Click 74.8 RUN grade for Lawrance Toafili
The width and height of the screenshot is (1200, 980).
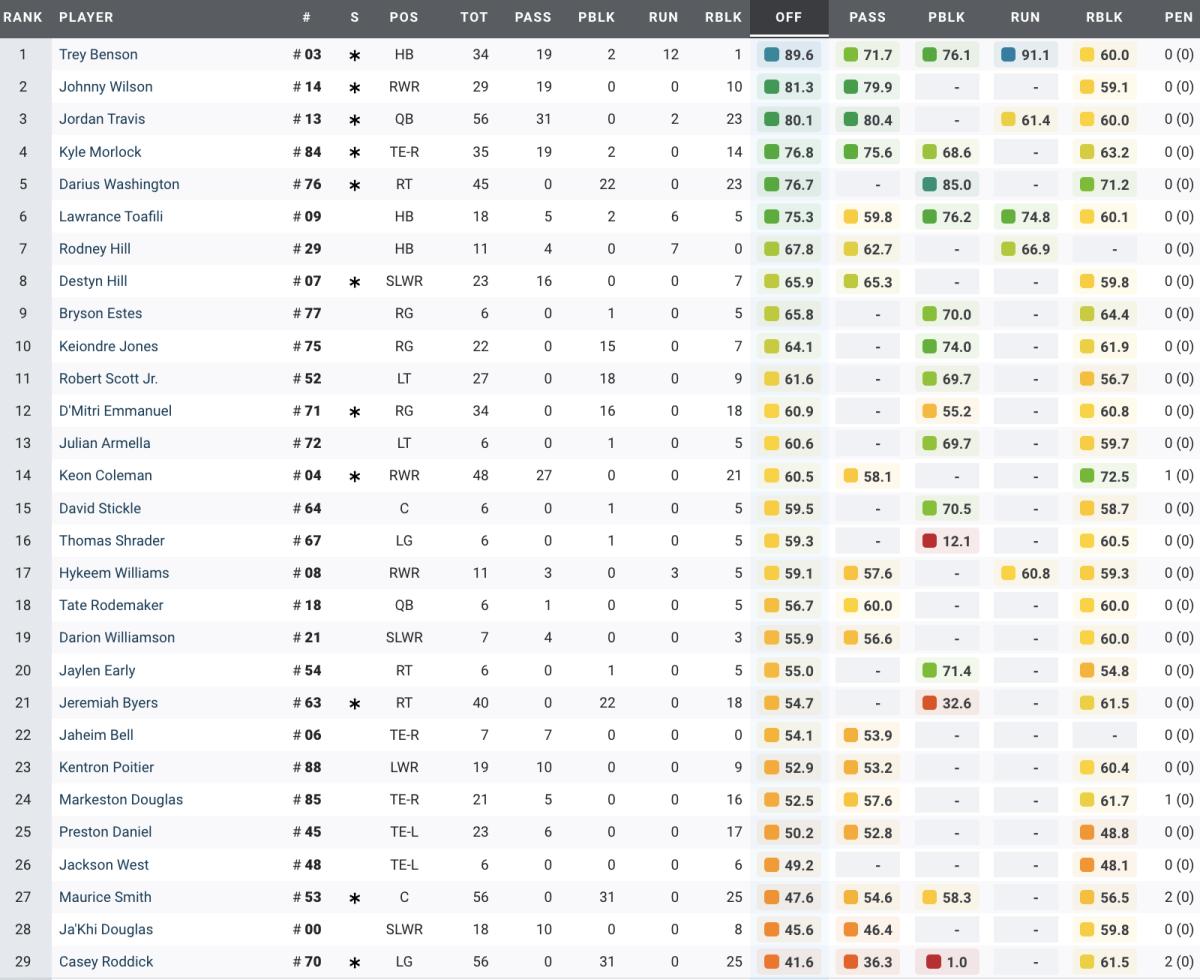tap(1026, 217)
